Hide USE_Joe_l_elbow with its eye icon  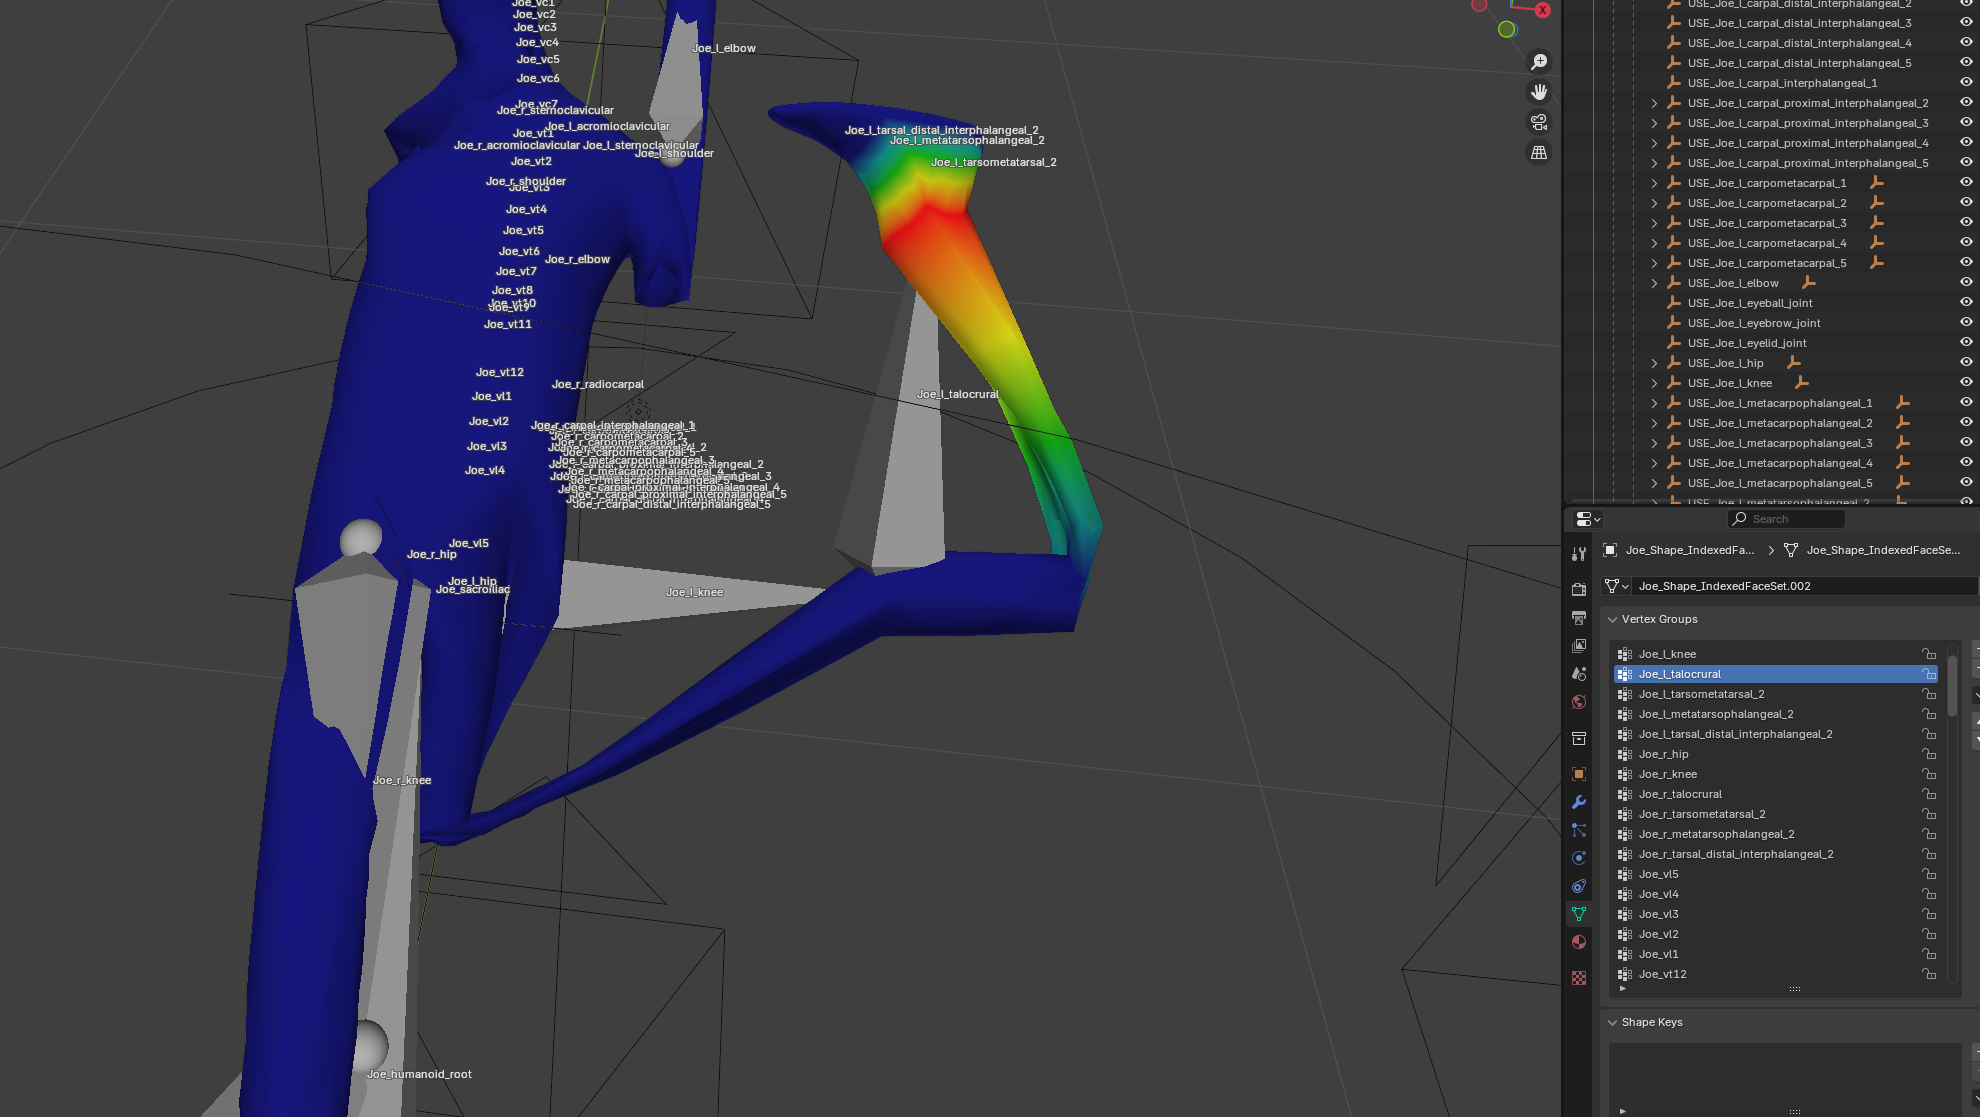pos(1965,283)
